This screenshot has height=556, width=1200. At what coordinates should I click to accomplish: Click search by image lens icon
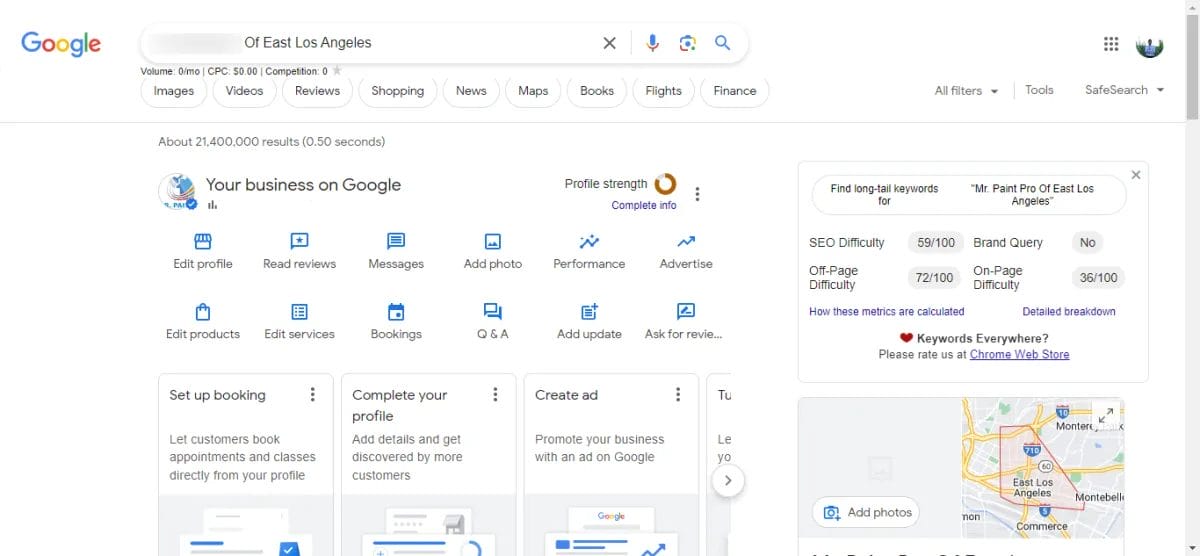click(687, 43)
